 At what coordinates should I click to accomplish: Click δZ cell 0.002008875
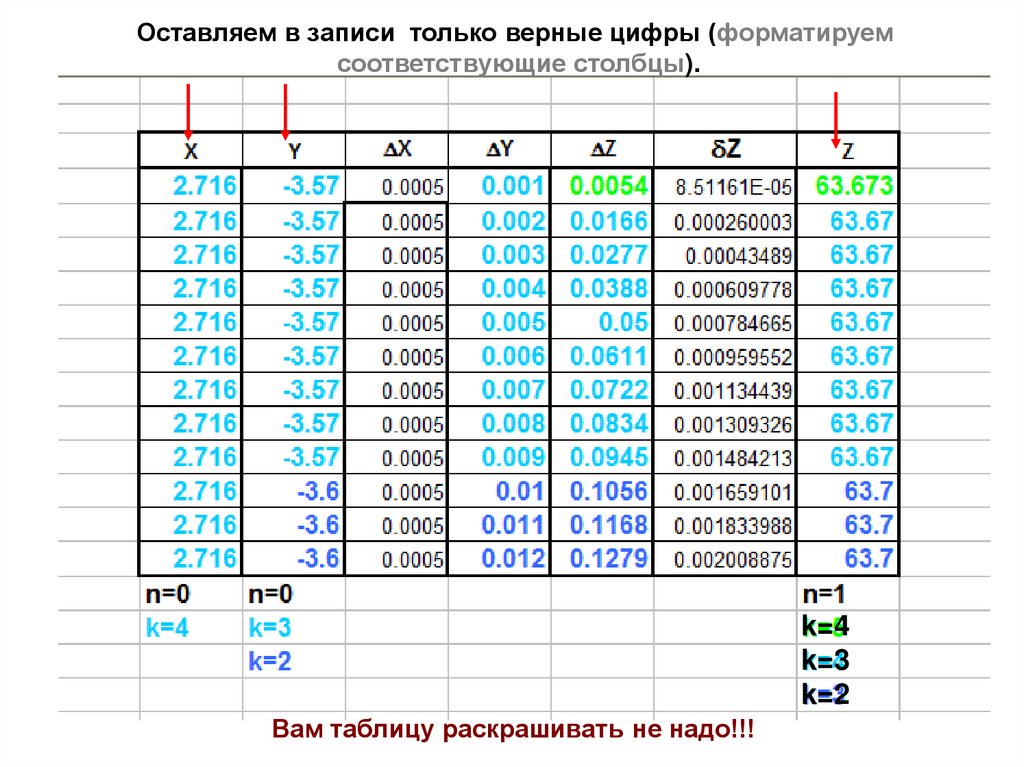point(725,560)
